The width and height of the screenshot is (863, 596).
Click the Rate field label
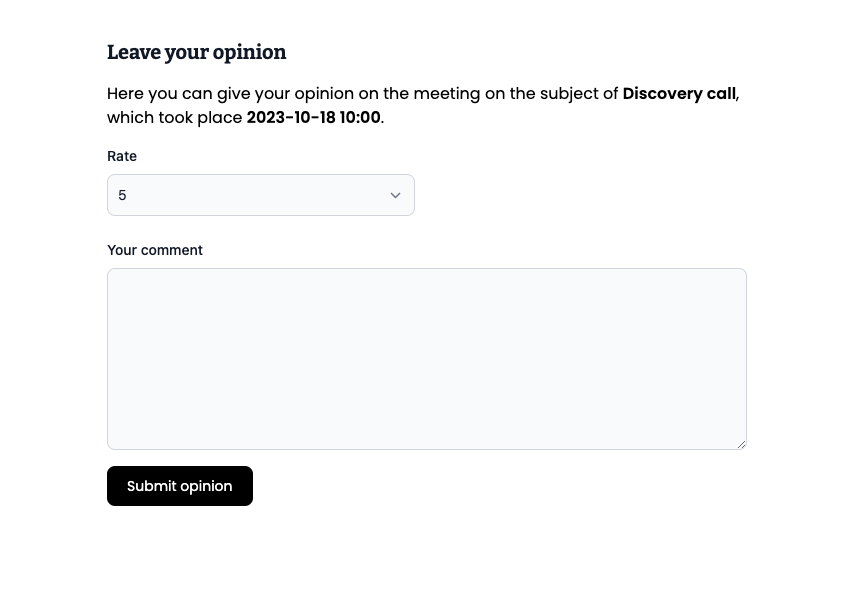[121, 156]
